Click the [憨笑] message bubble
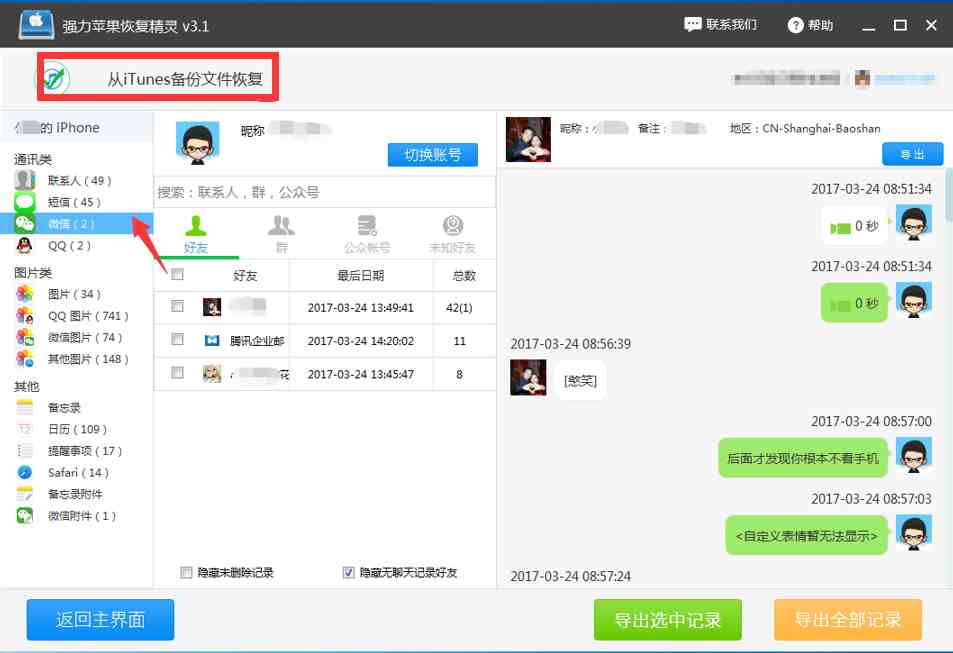The height and width of the screenshot is (653, 953). [x=580, y=381]
